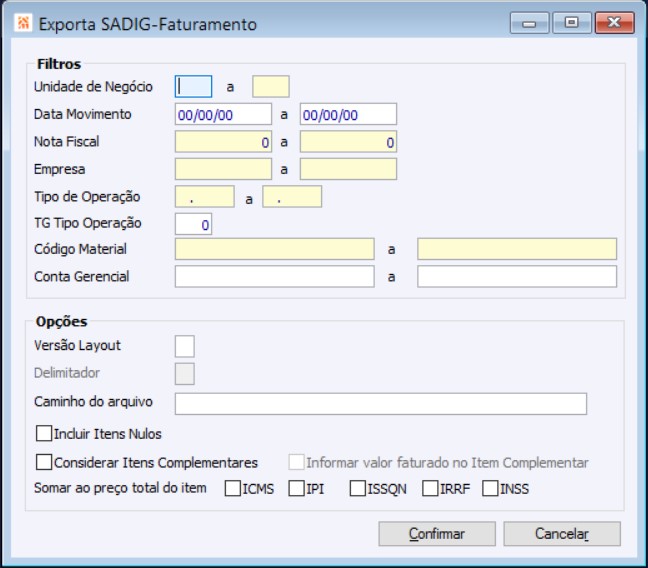Image resolution: width=648 pixels, height=568 pixels.
Task: Click the Empresa end field
Action: 348,169
